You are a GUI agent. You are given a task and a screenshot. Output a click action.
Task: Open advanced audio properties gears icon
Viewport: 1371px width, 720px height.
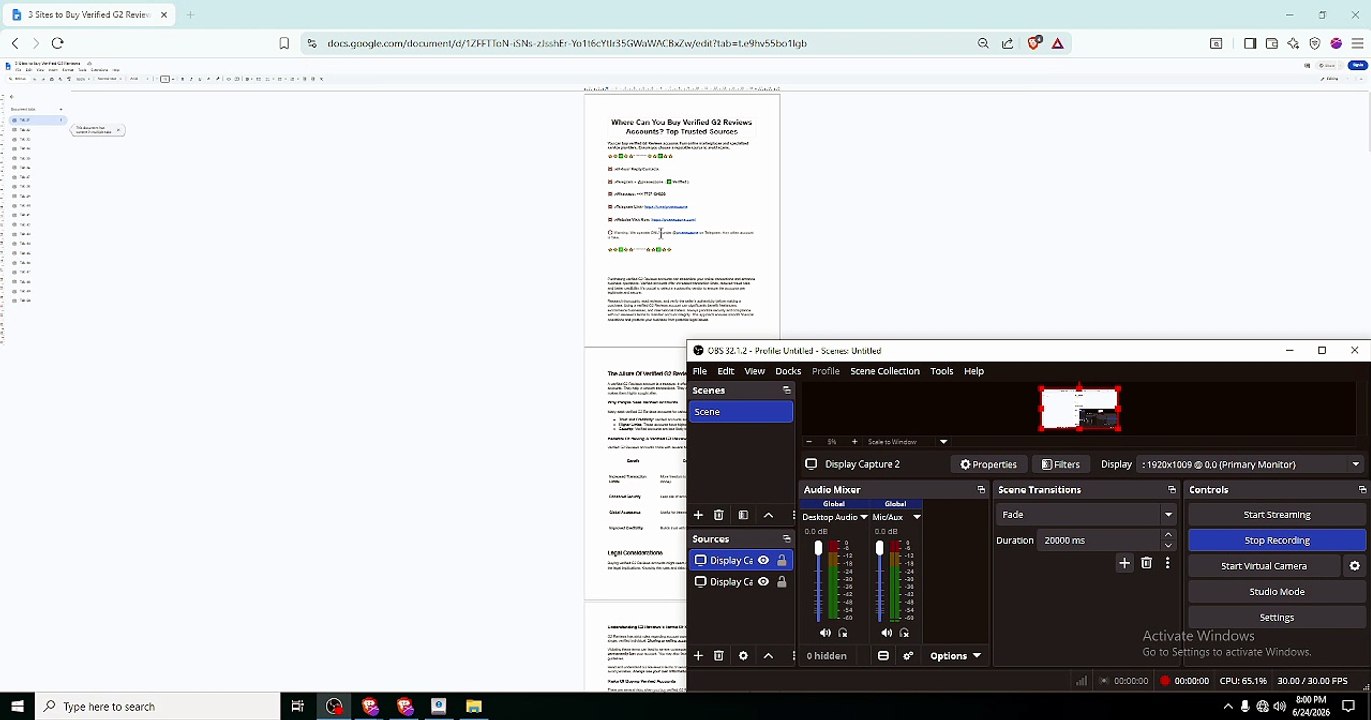(908, 656)
